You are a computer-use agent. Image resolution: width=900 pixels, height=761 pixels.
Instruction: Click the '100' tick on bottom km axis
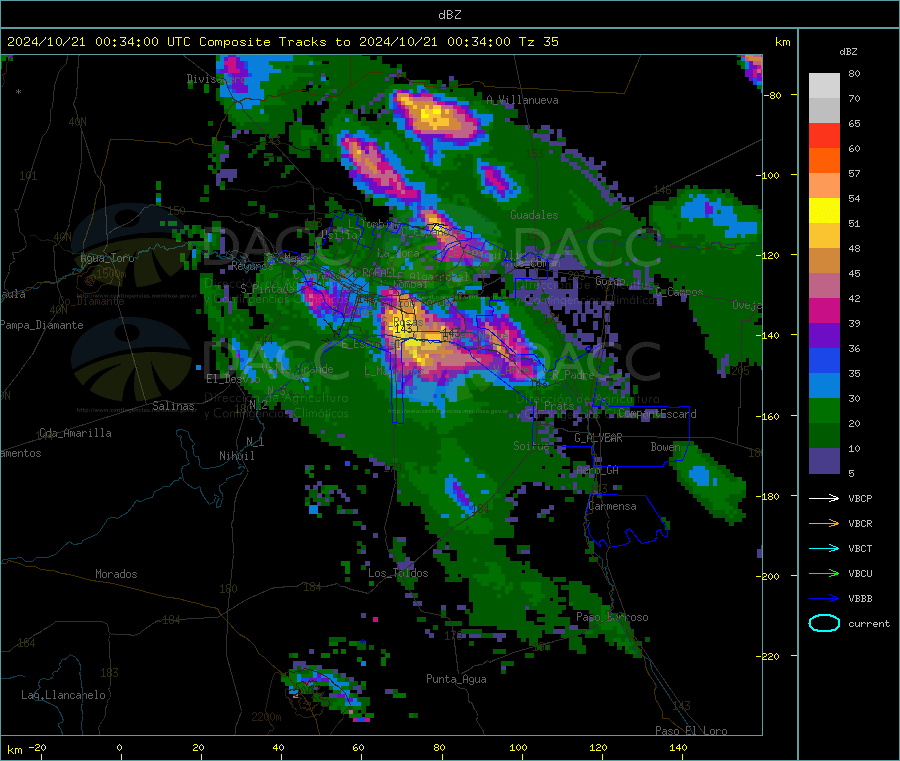tap(518, 748)
